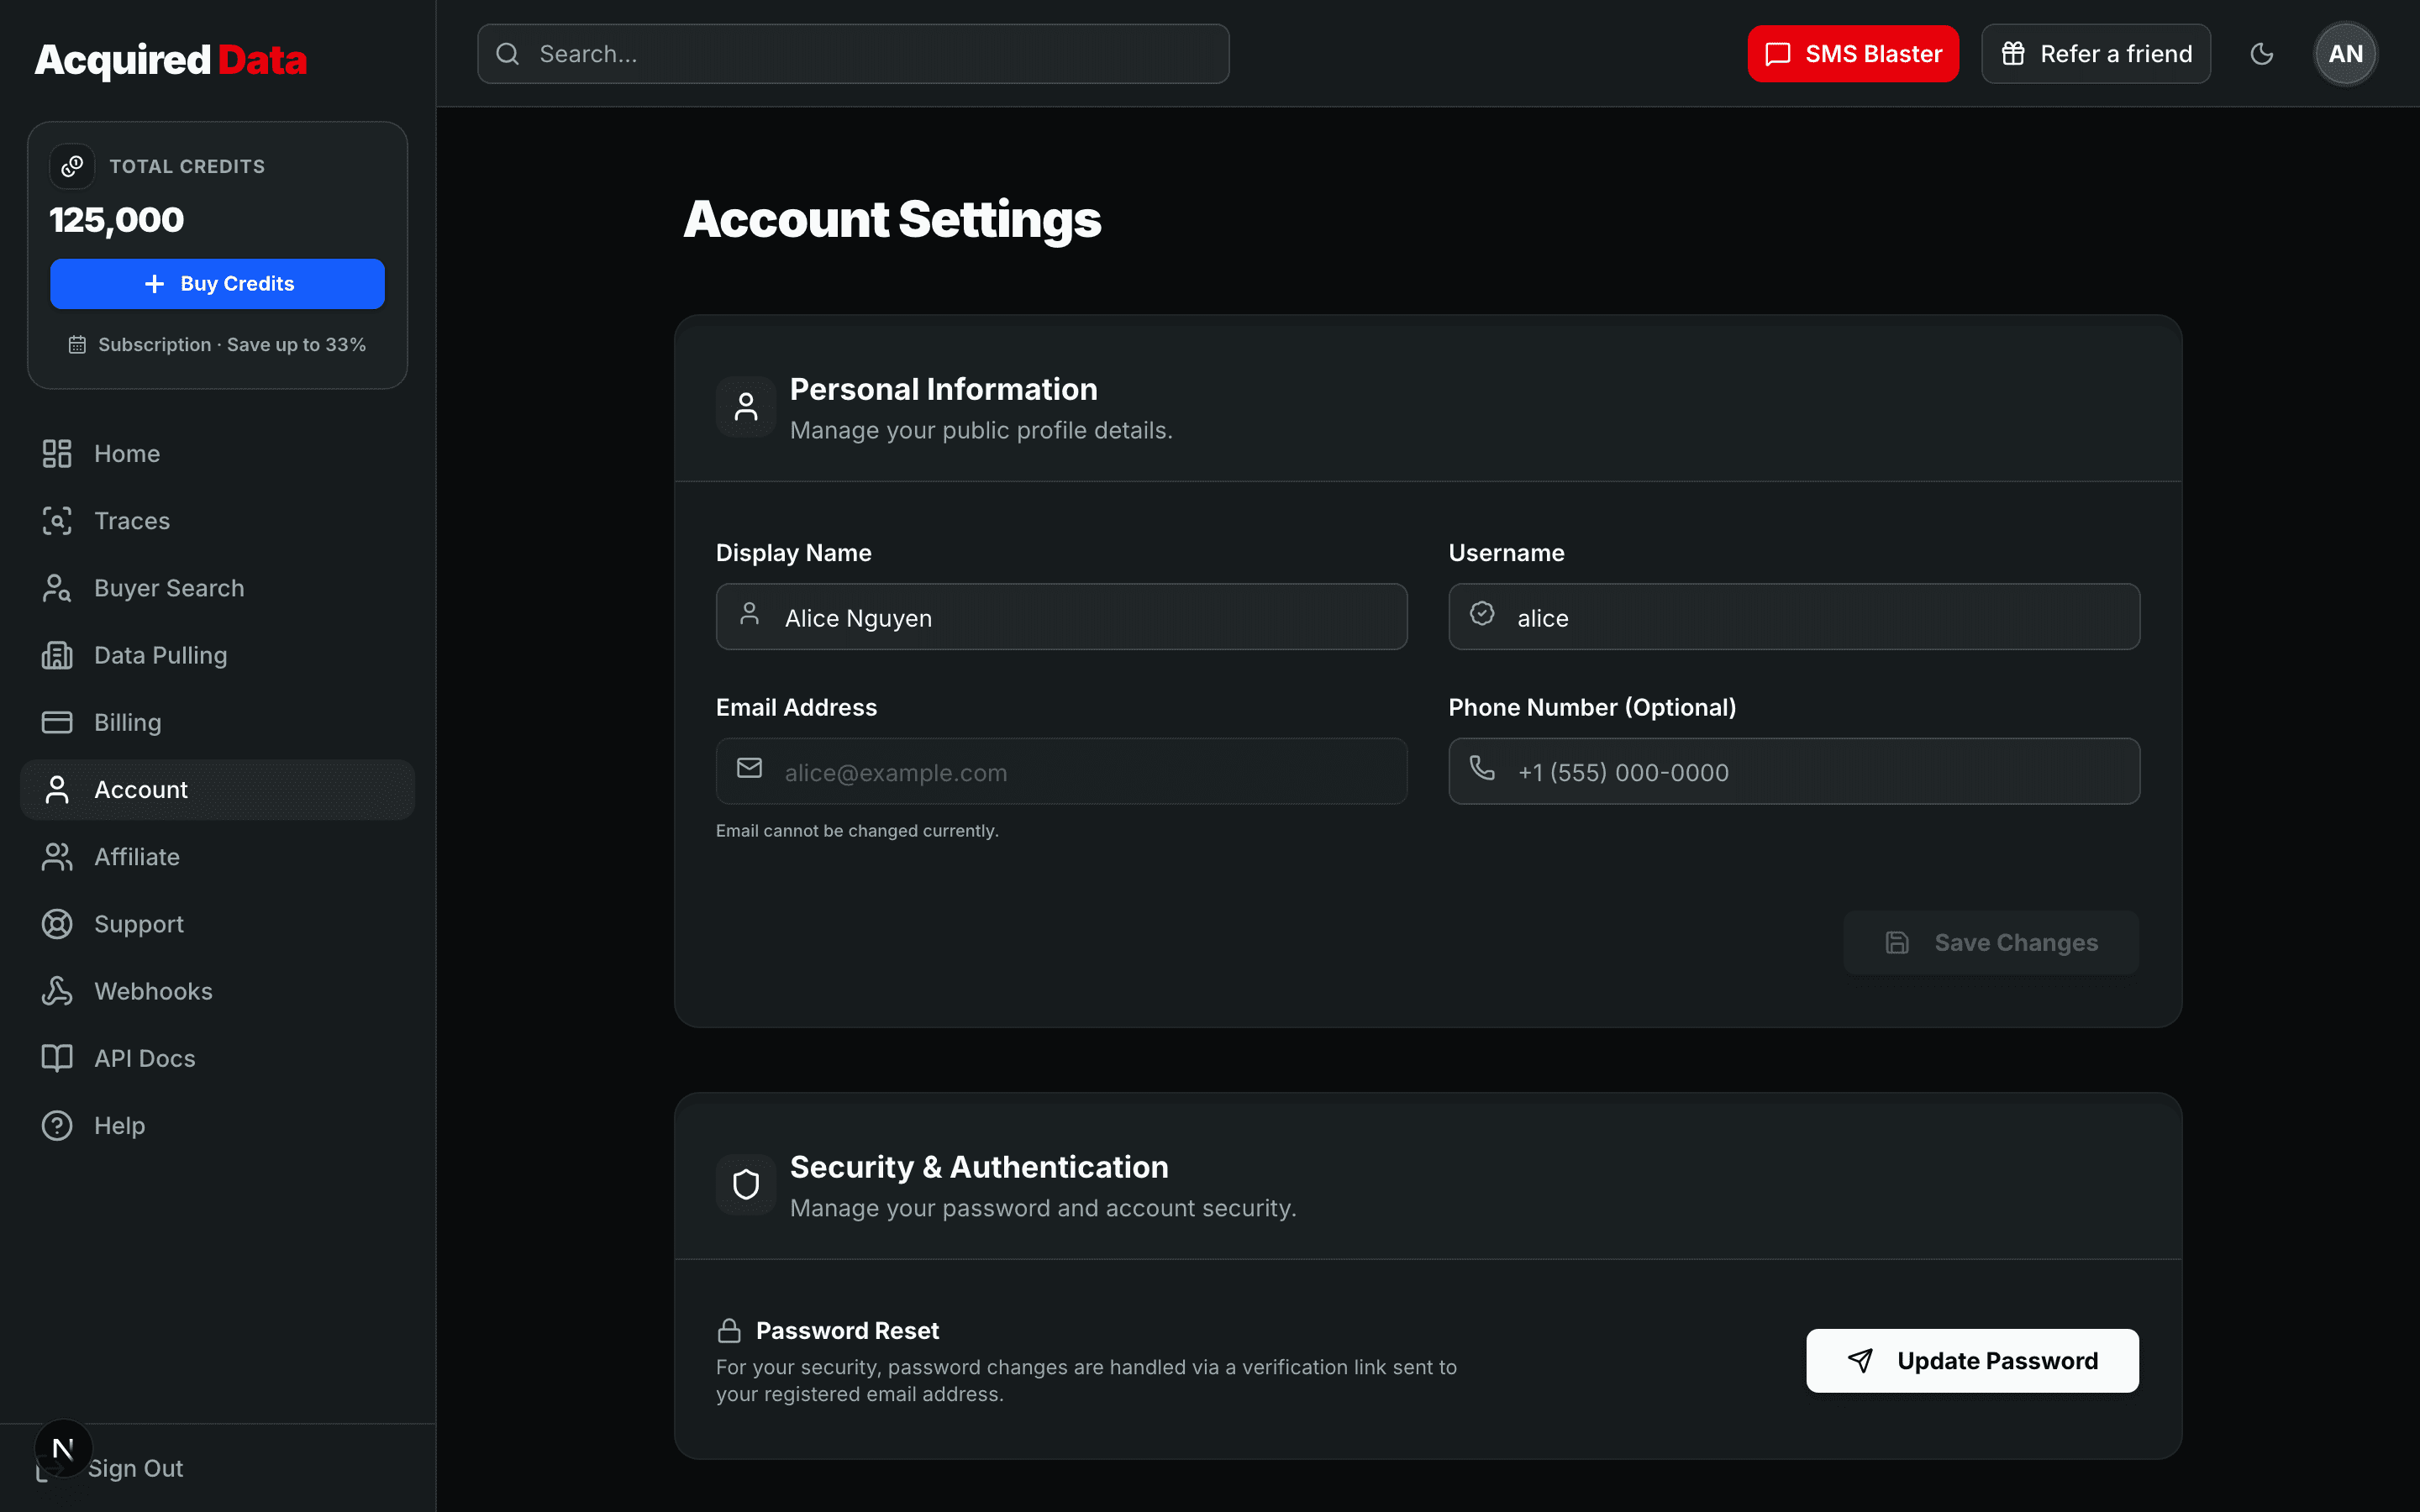Click the disabled Email Address field

tap(1061, 771)
